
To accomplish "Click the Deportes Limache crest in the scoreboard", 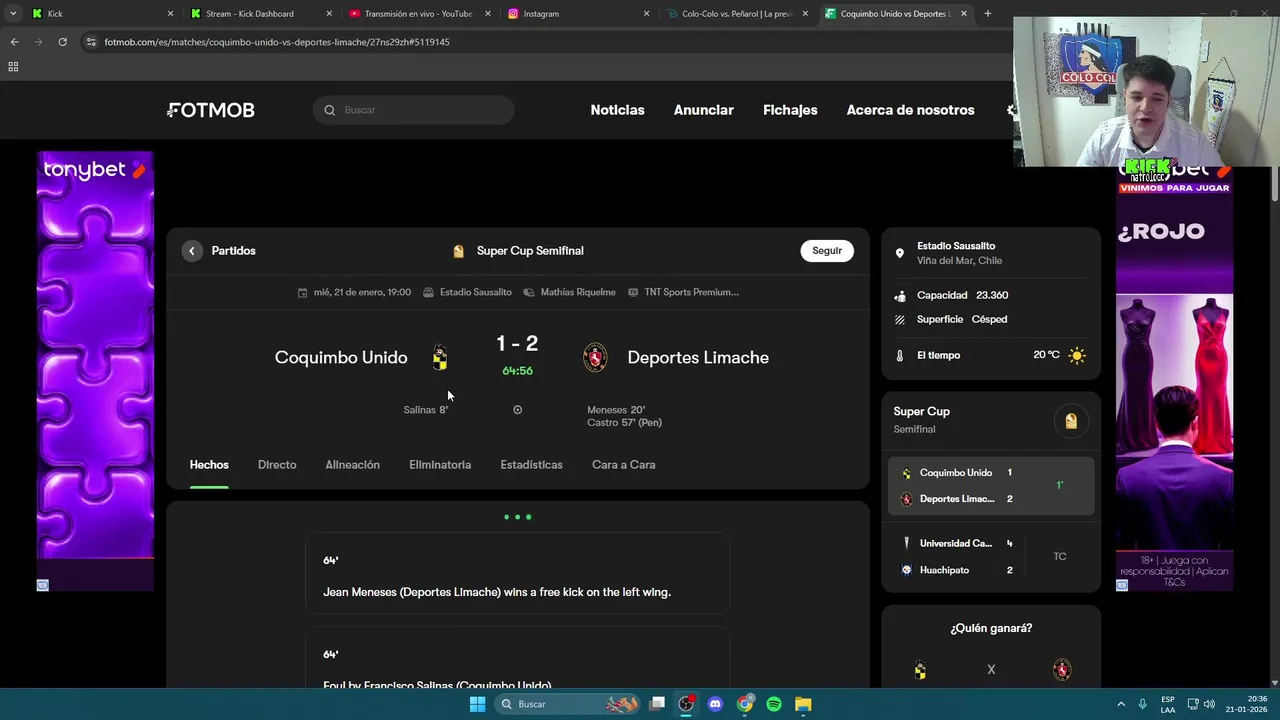I will [595, 358].
